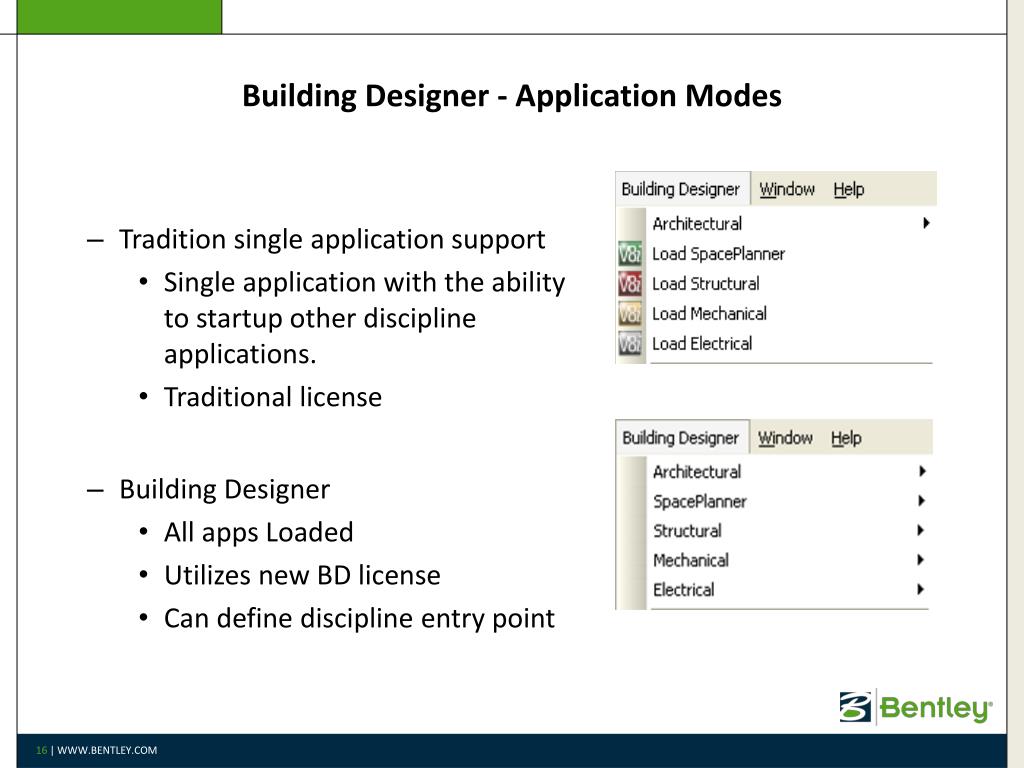Click 'All apps Loaded' bullet
Screen dimensions: 1024x768
click(x=259, y=533)
